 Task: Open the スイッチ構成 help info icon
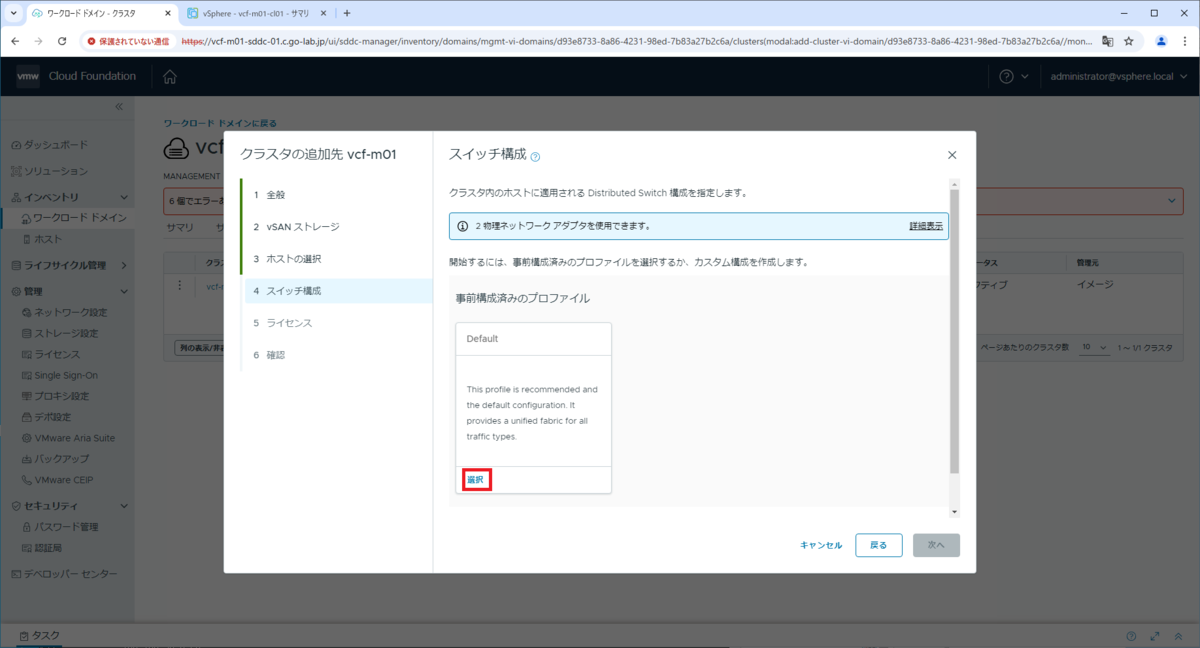536,157
